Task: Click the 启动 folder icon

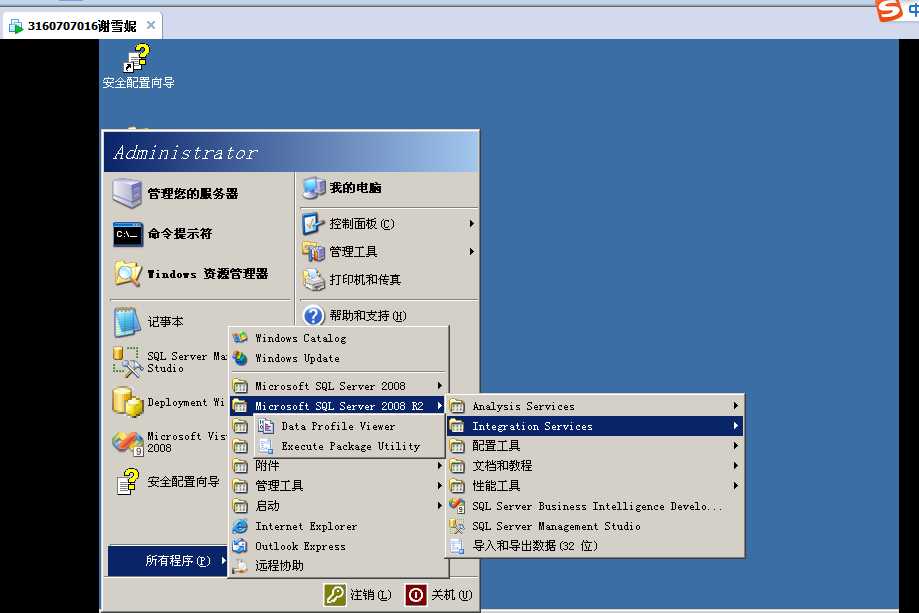Action: [x=240, y=506]
